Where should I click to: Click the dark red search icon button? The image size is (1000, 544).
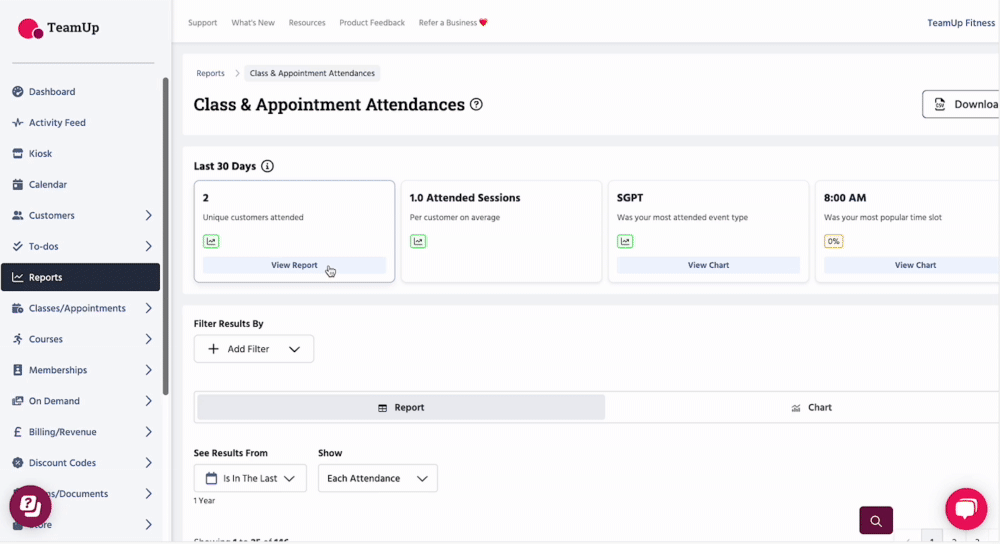875,521
